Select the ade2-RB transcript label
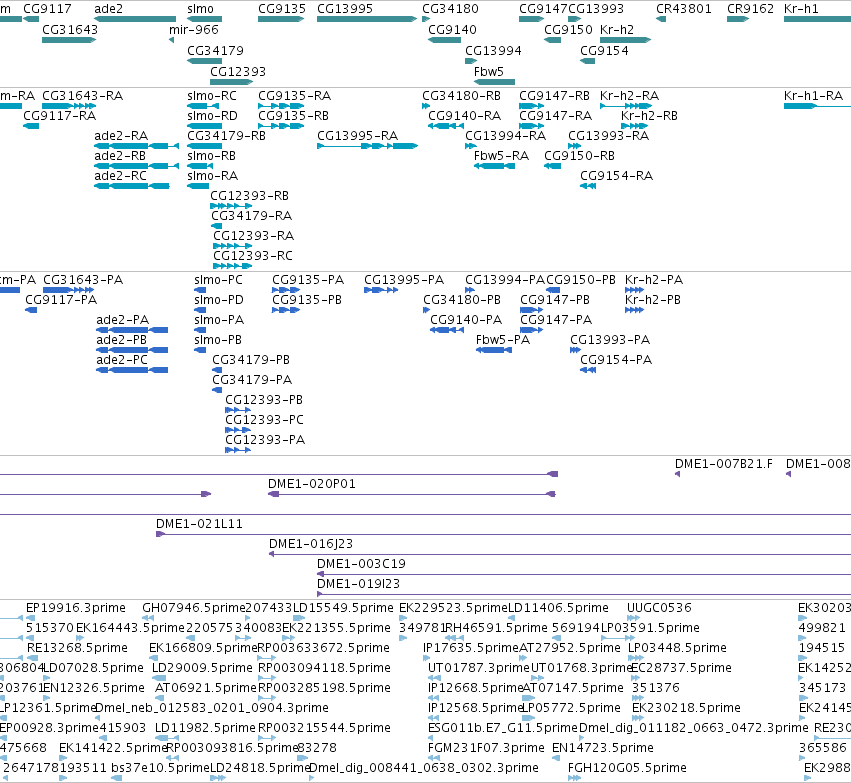851x783 pixels. [x=120, y=156]
